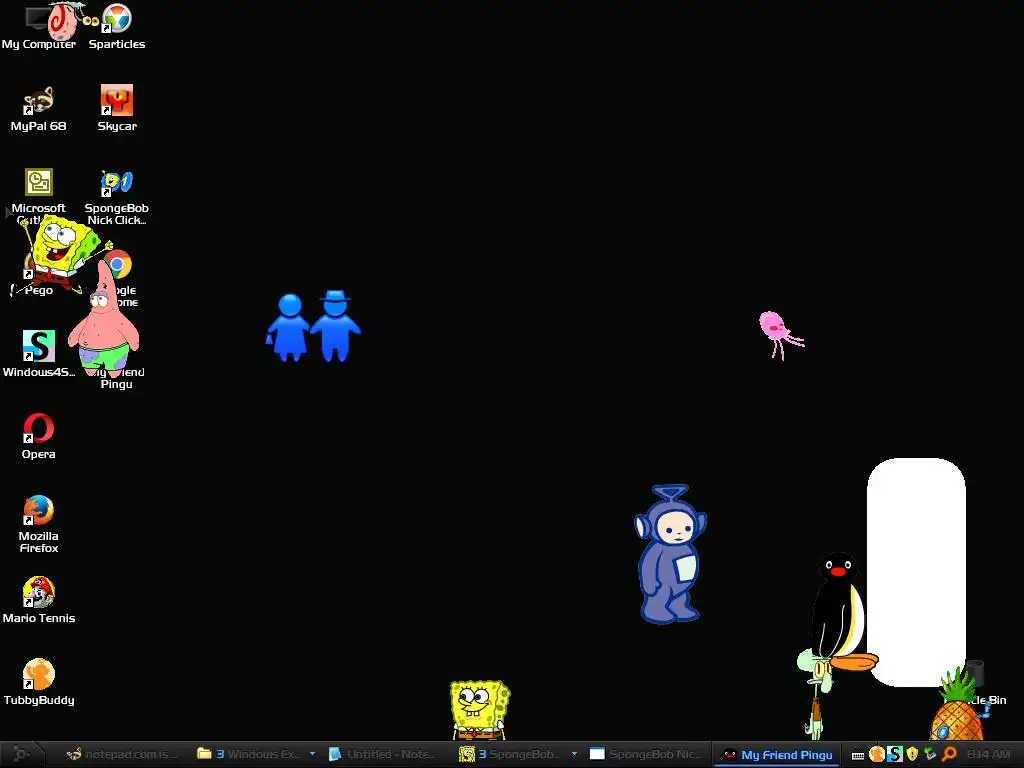Click the purple Teletubby desktop buddy

tap(670, 554)
